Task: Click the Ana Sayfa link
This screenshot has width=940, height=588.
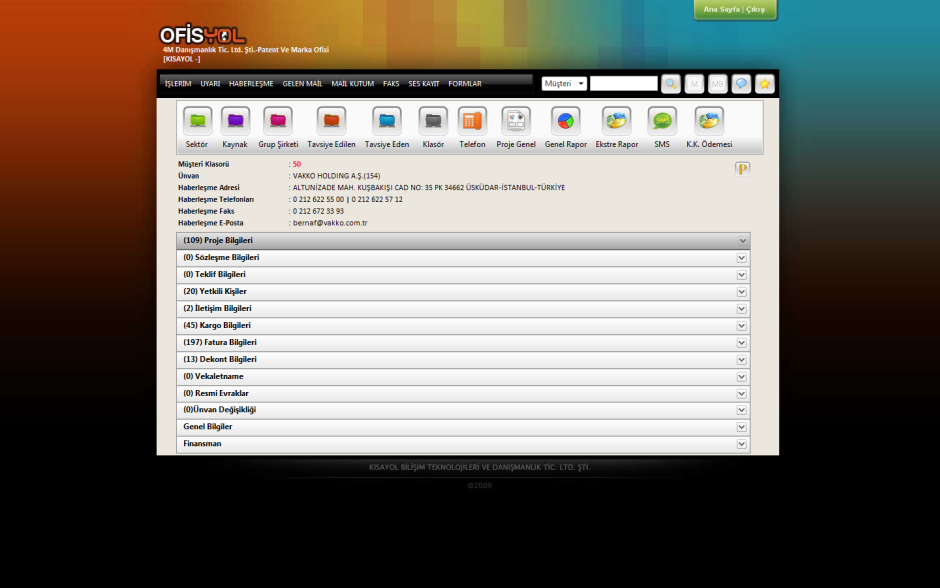Action: click(x=721, y=9)
